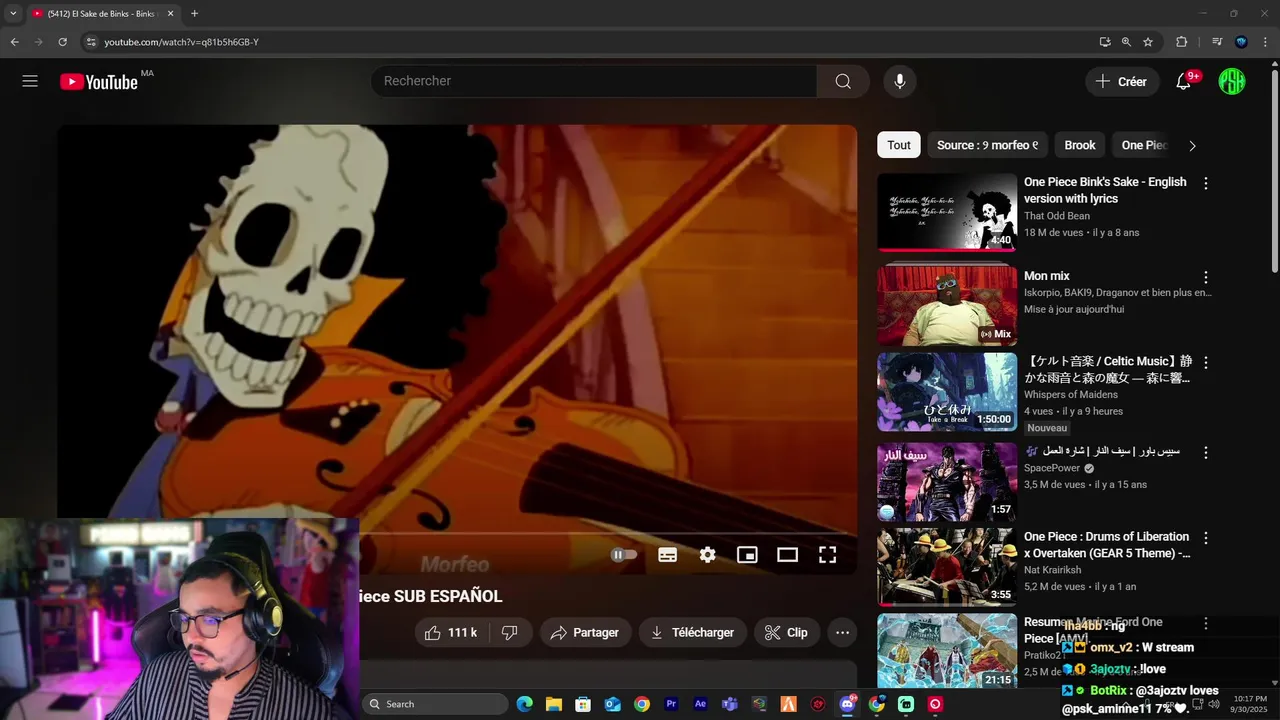Start voice search with the microphone icon
Viewport: 1280px width, 720px height.
[x=899, y=81]
